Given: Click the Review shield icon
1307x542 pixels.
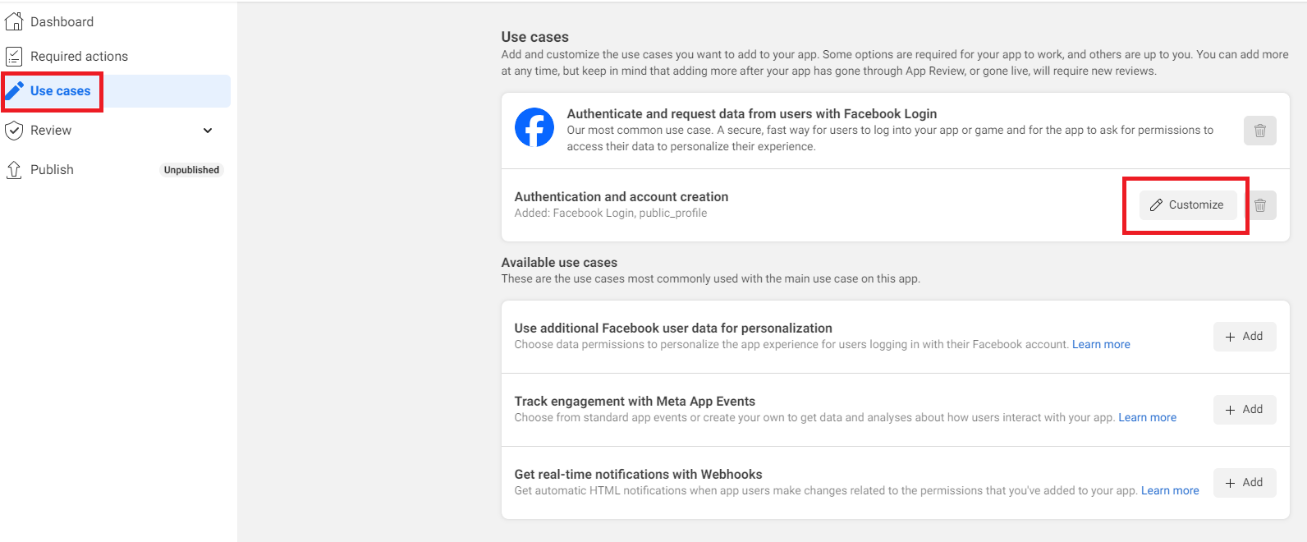Looking at the screenshot, I should (x=14, y=130).
